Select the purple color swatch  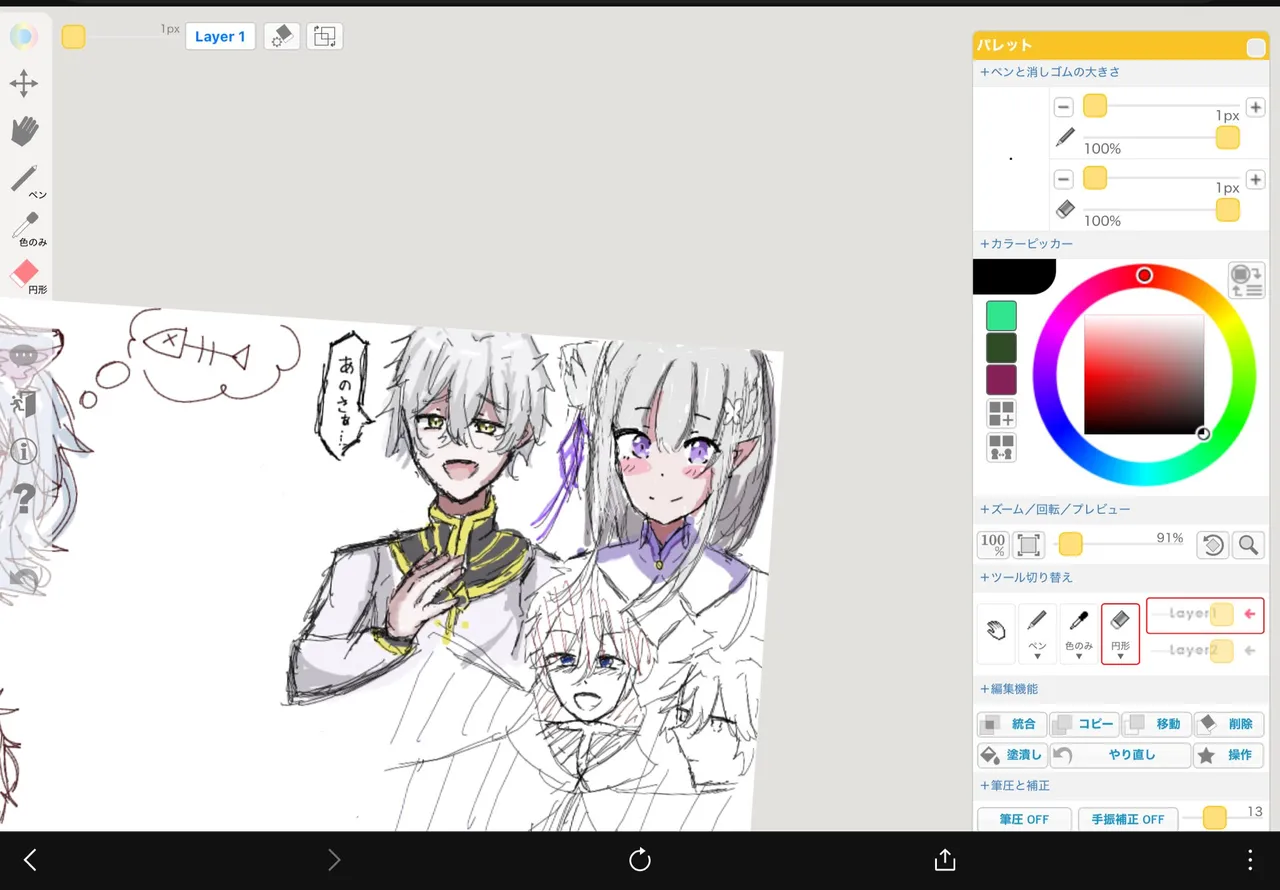coord(1001,380)
